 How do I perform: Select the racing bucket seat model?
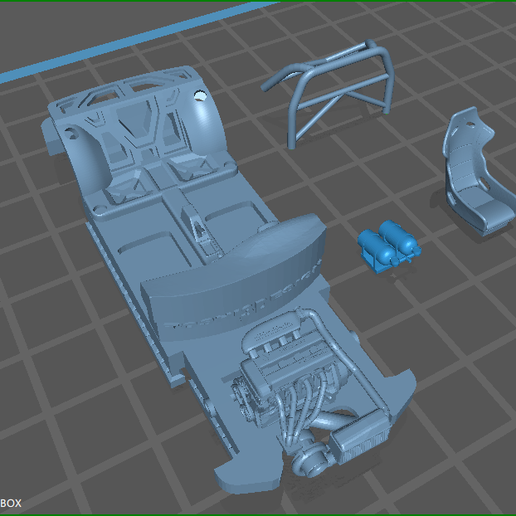click(477, 172)
